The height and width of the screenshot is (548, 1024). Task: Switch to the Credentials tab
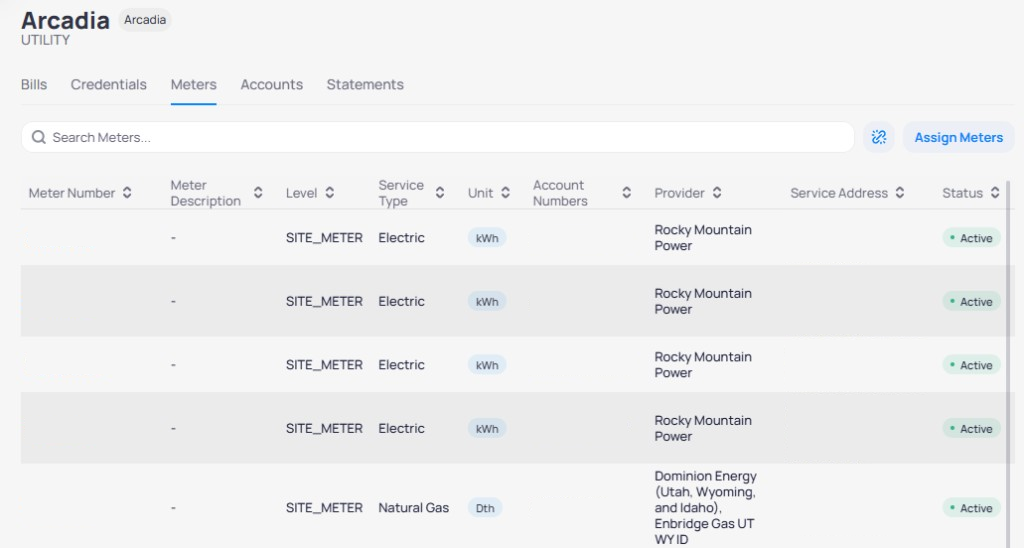(x=108, y=84)
